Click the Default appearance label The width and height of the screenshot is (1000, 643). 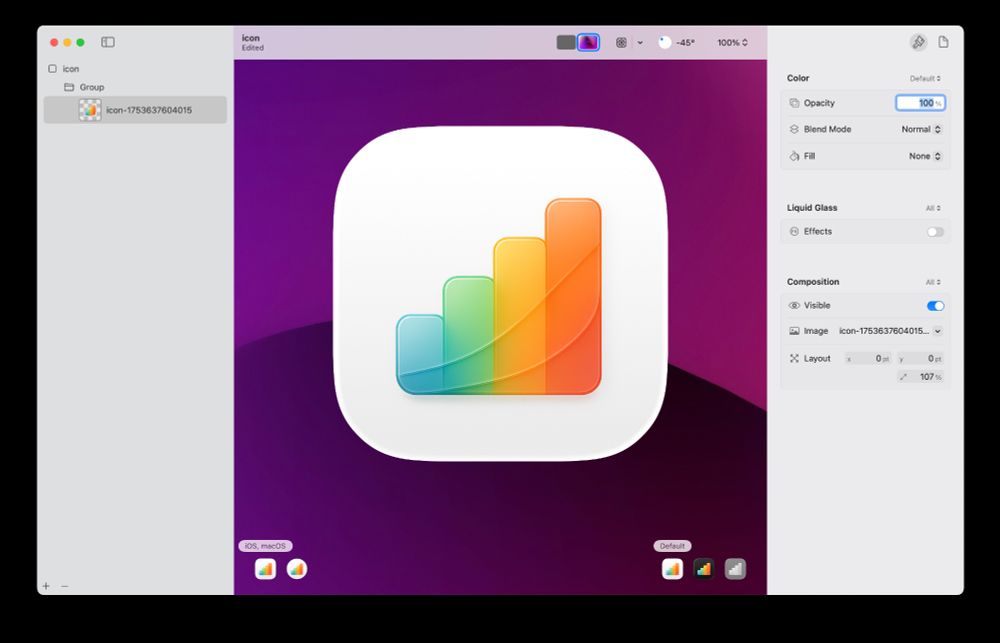pyautogui.click(x=672, y=546)
